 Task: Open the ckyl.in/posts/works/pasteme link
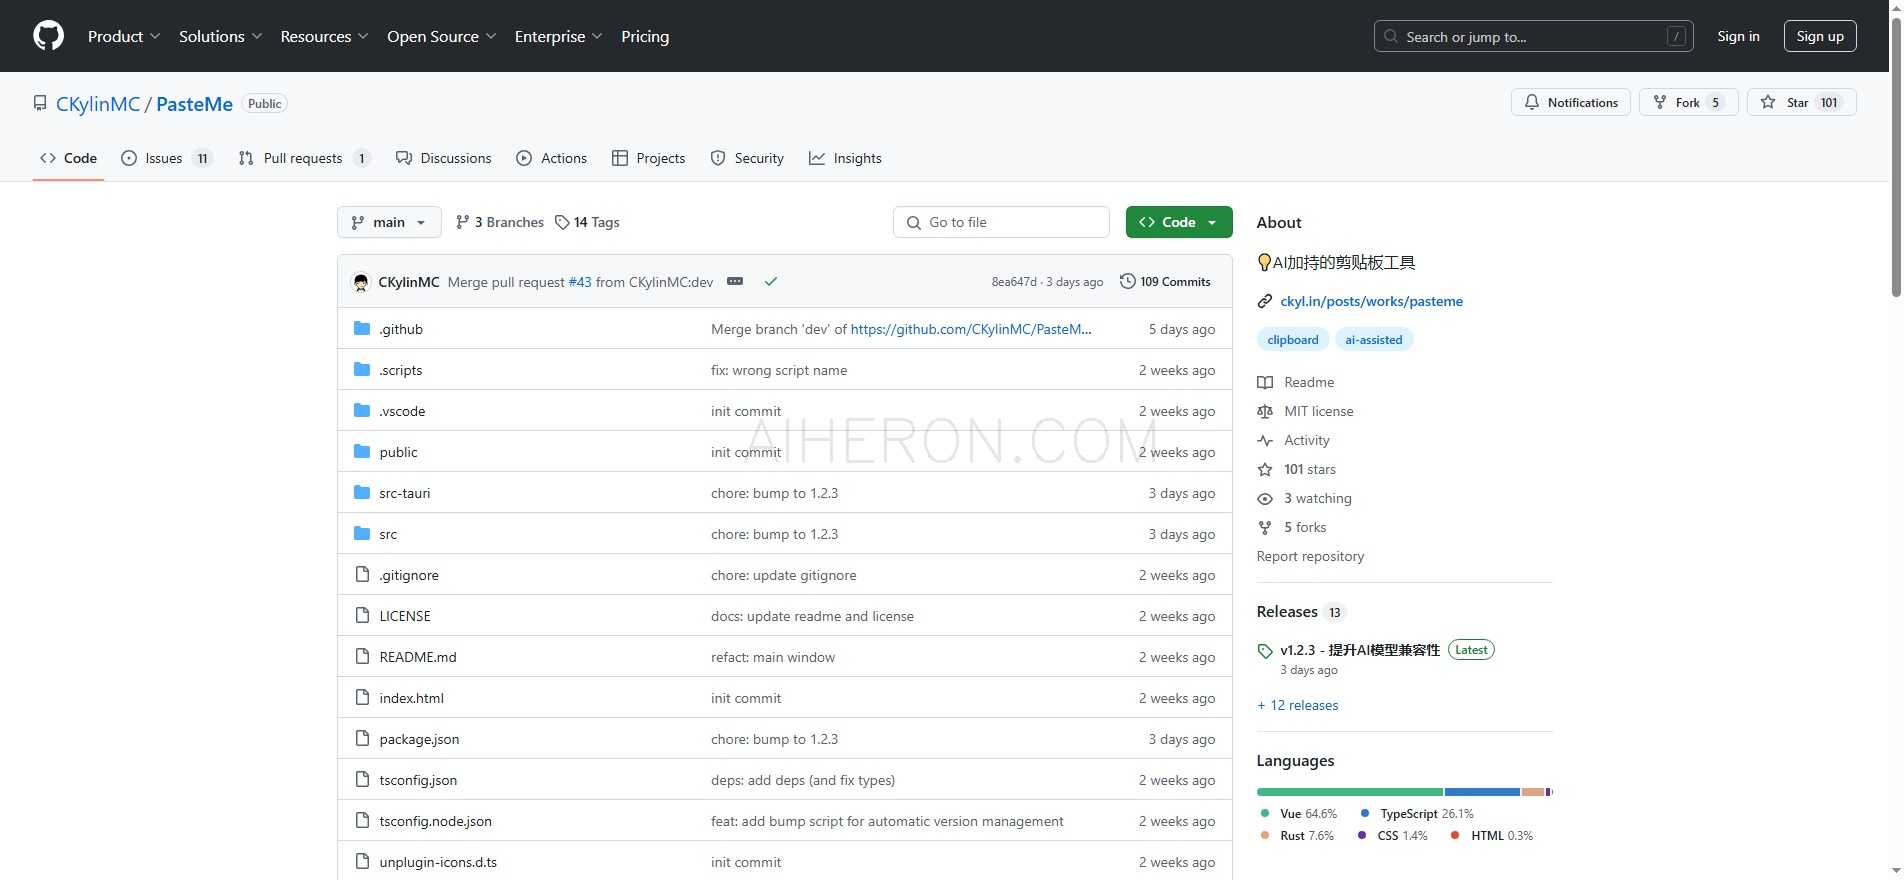(1371, 301)
